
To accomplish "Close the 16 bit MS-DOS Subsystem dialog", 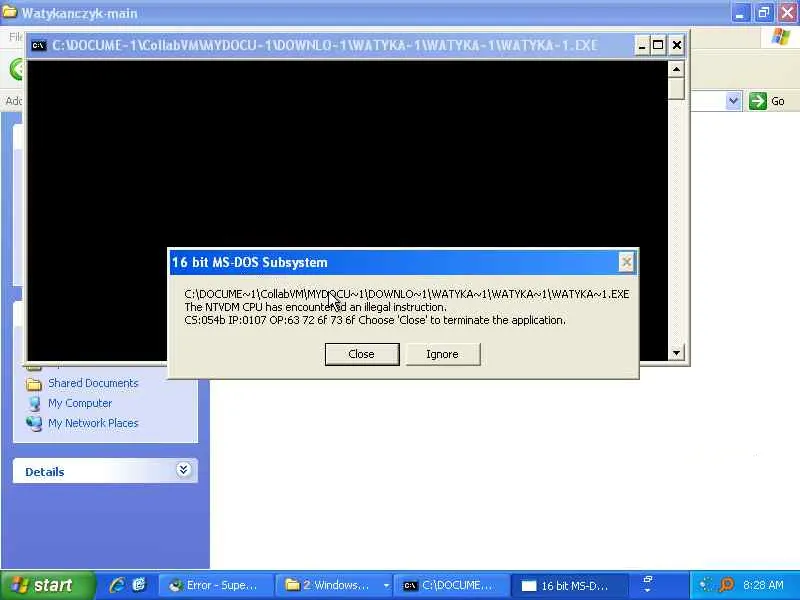I will [627, 262].
